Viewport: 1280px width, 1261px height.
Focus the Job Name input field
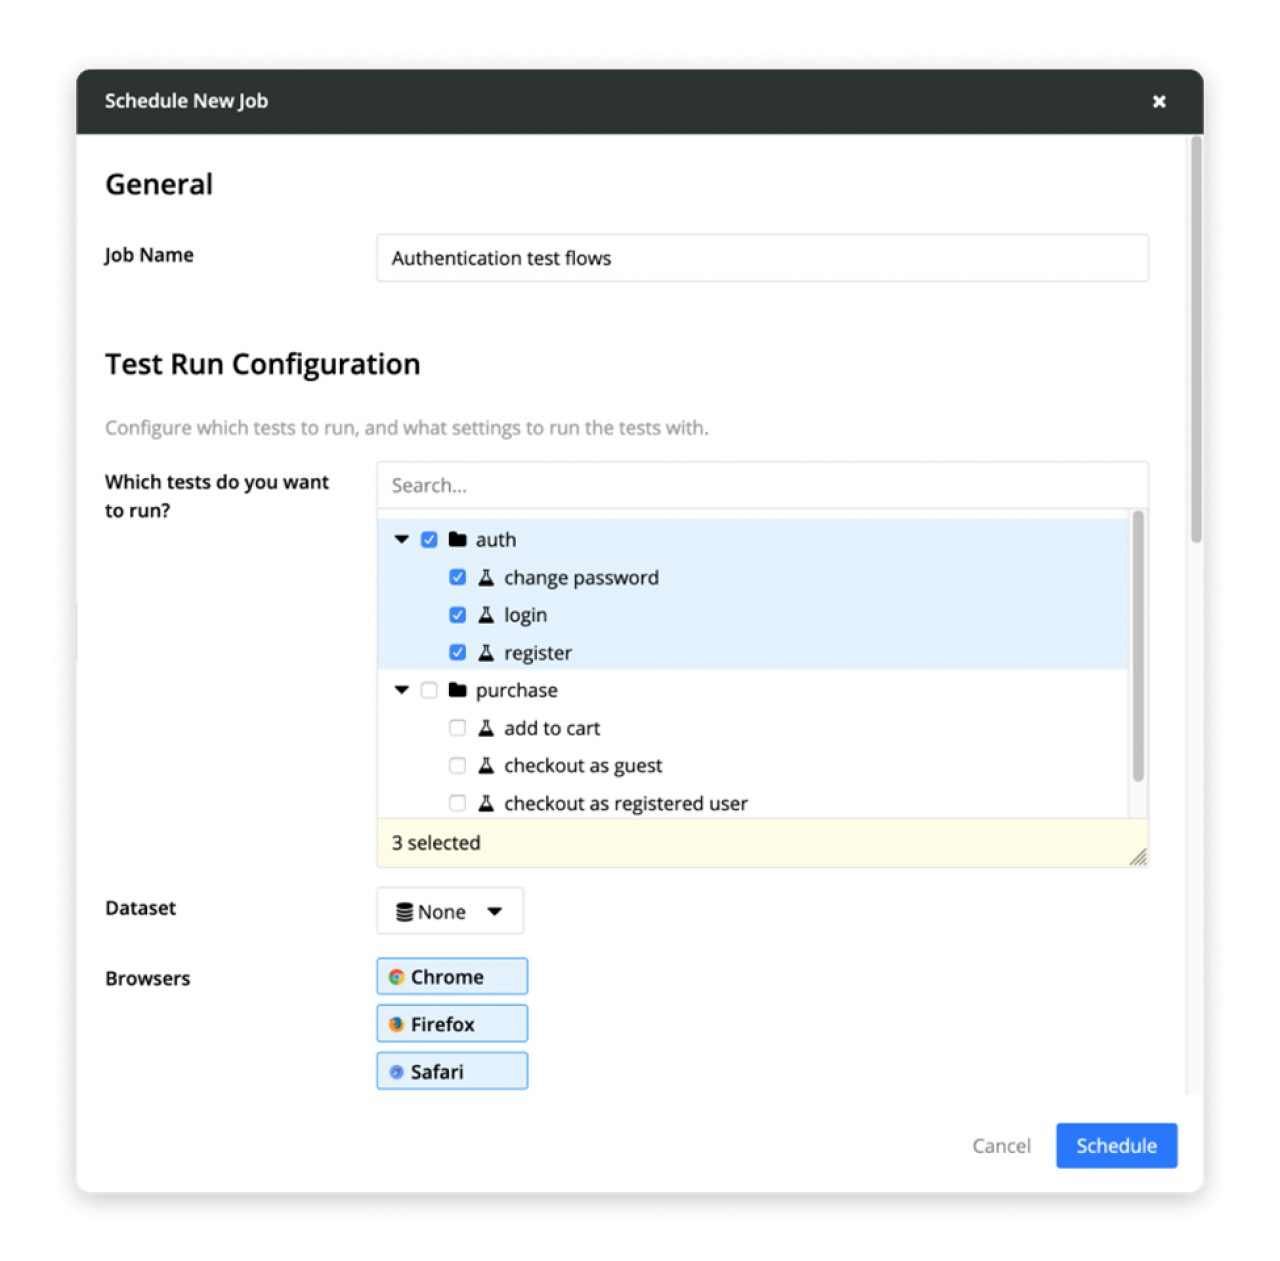coord(762,258)
